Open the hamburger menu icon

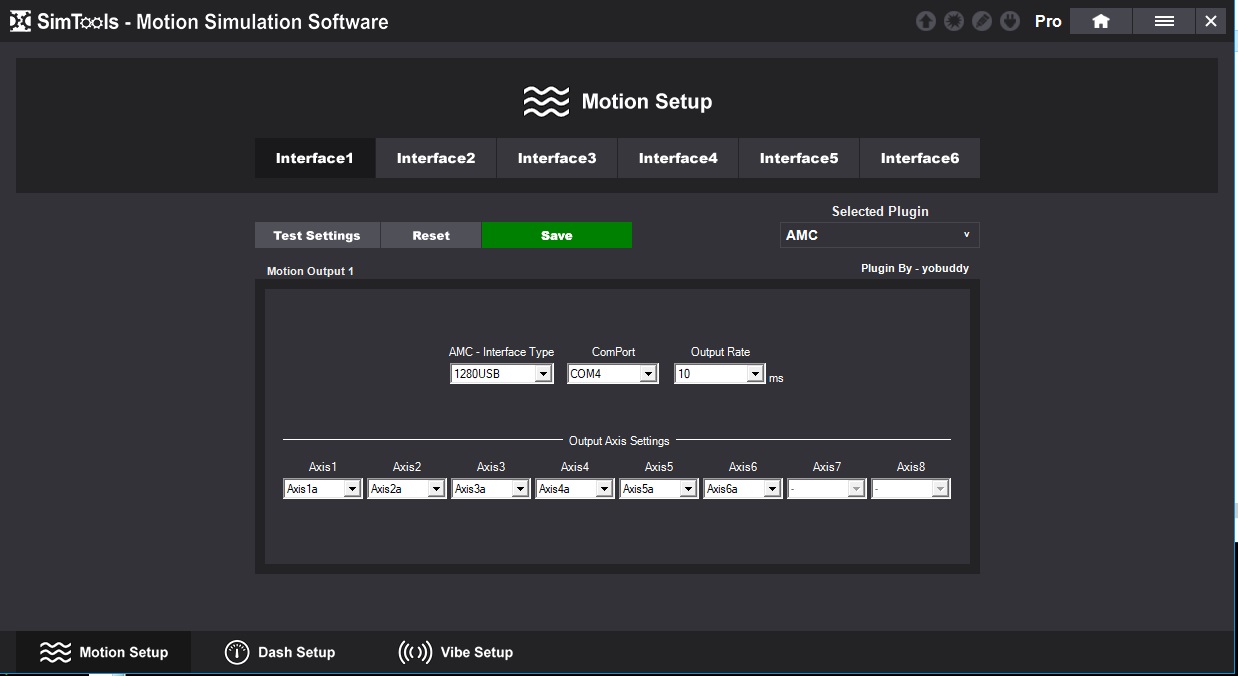coord(1164,21)
